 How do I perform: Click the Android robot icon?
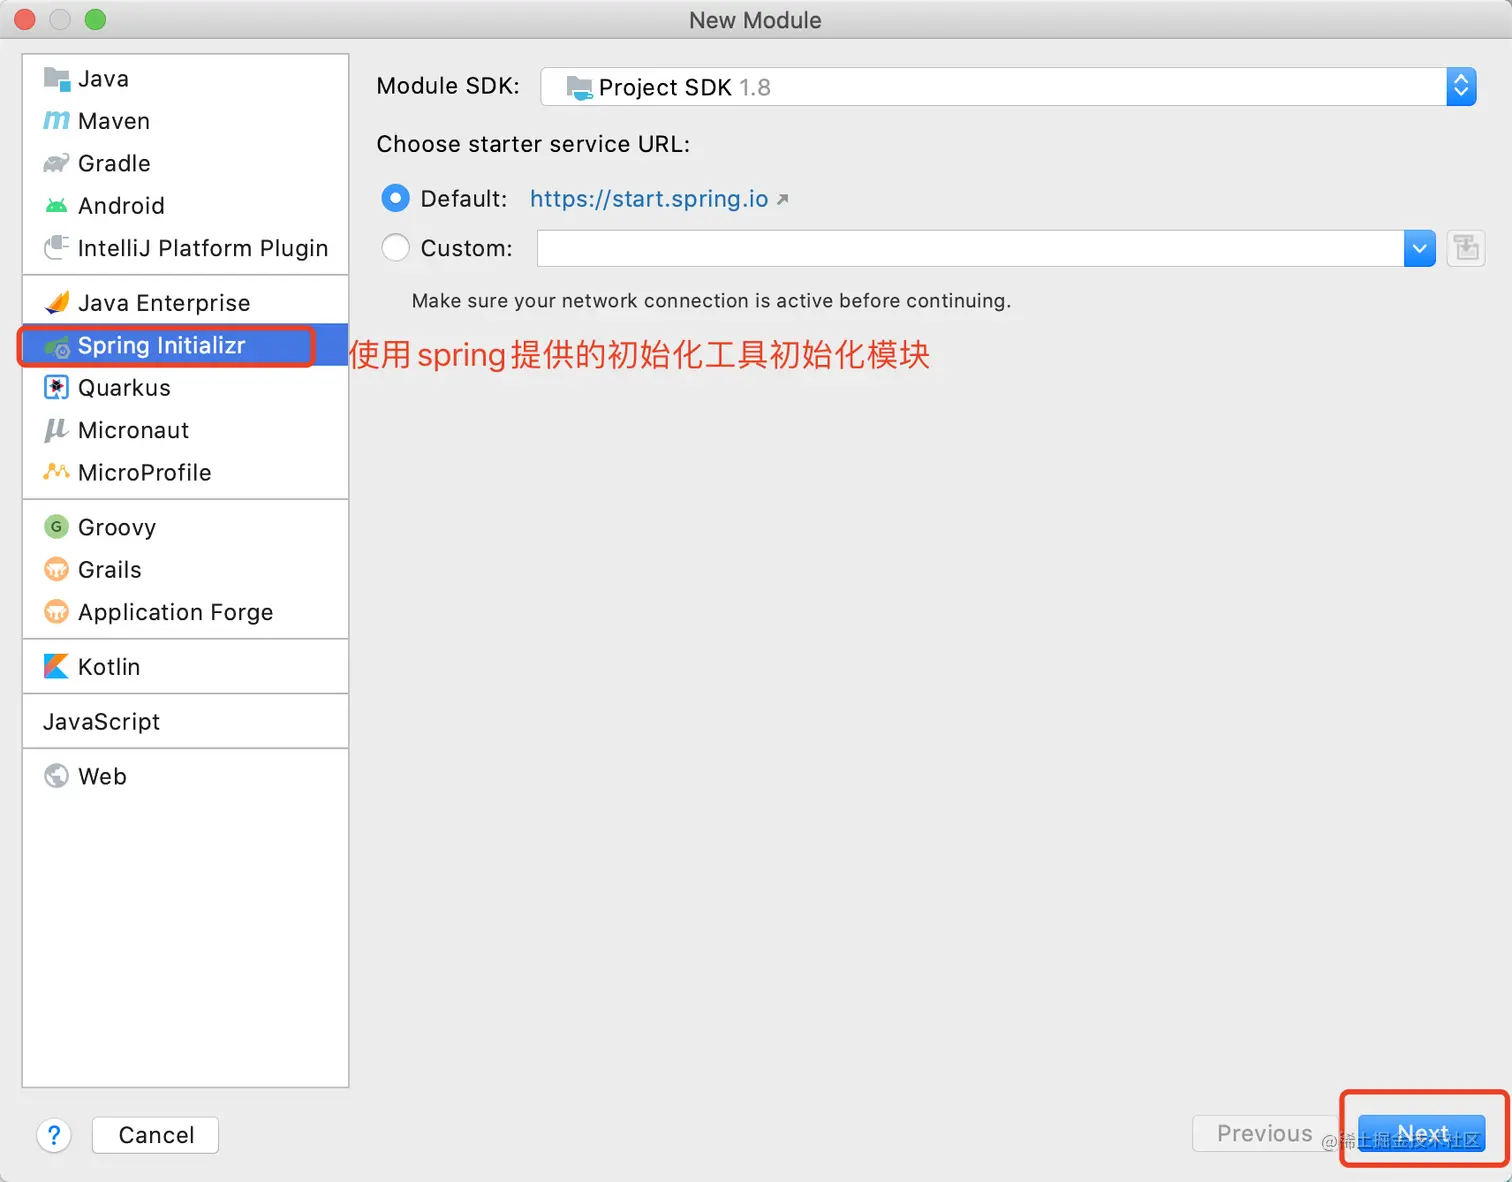(x=57, y=205)
